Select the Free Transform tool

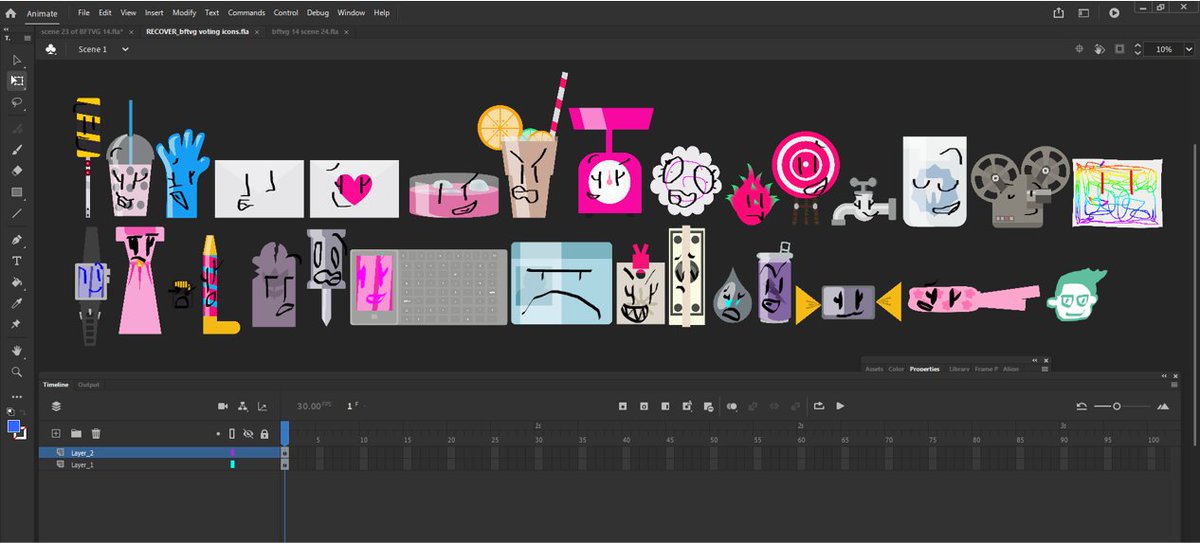16,81
